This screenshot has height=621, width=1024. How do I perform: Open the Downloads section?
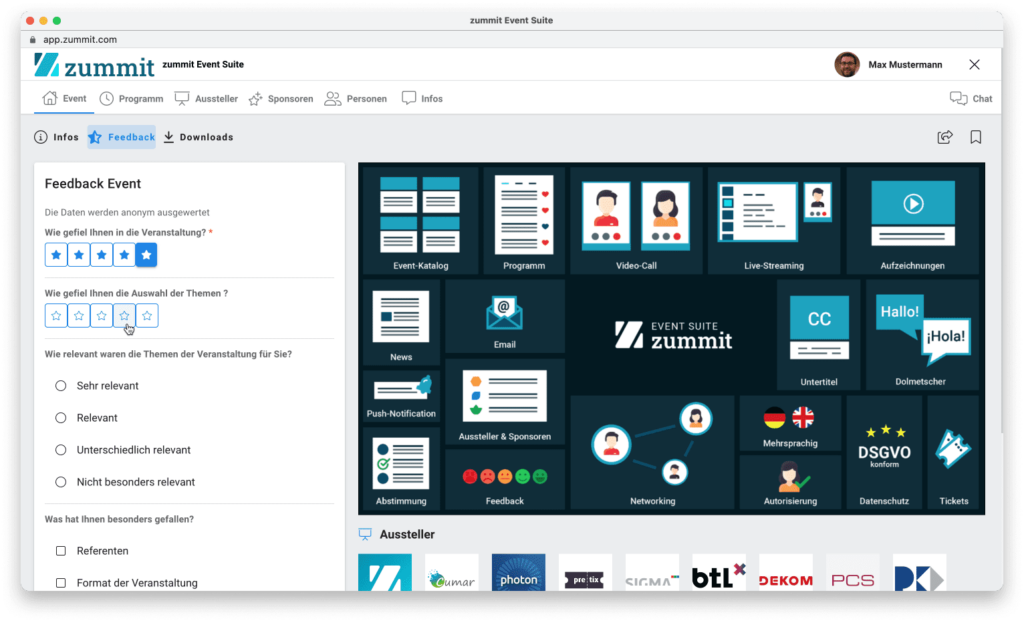(x=197, y=137)
